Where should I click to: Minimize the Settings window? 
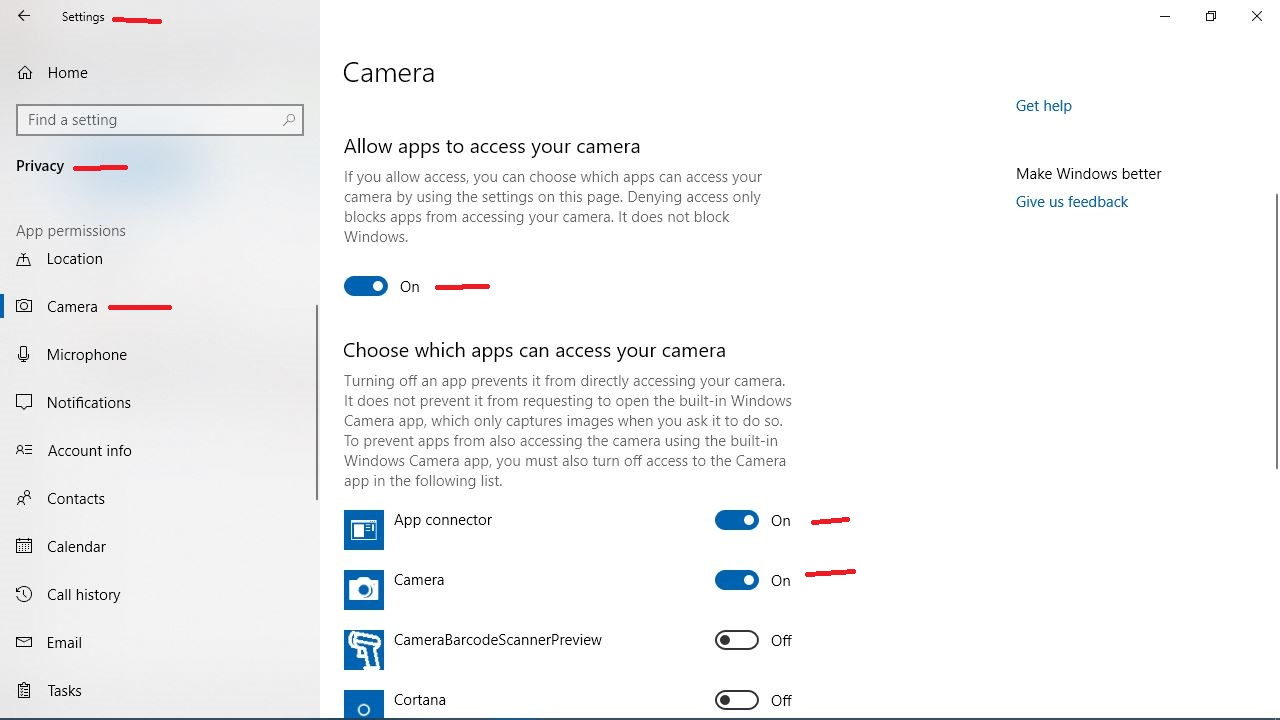pos(1165,16)
